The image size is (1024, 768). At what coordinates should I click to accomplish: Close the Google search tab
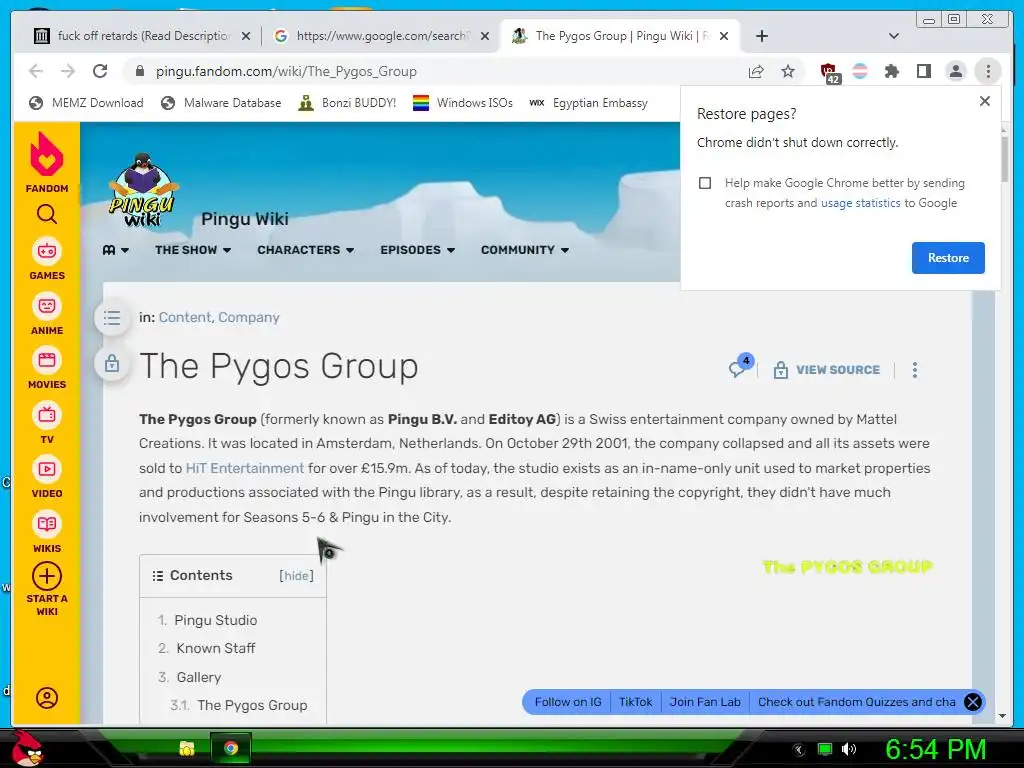[485, 36]
